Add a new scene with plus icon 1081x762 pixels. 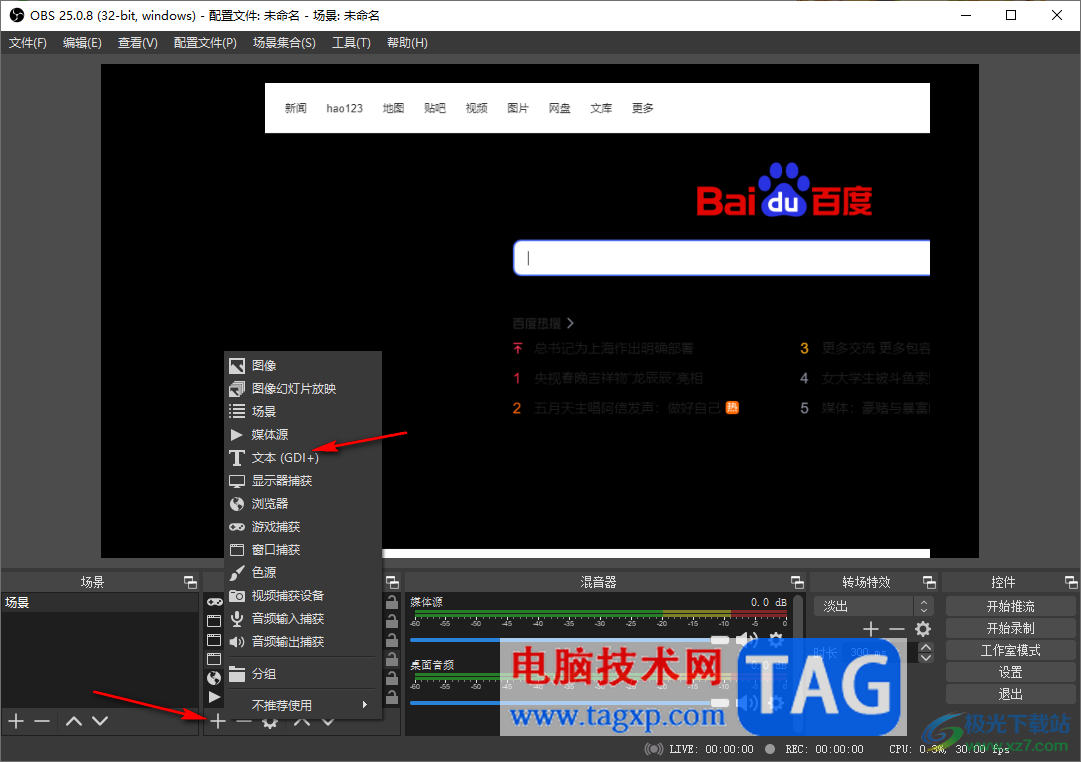pyautogui.click(x=16, y=721)
